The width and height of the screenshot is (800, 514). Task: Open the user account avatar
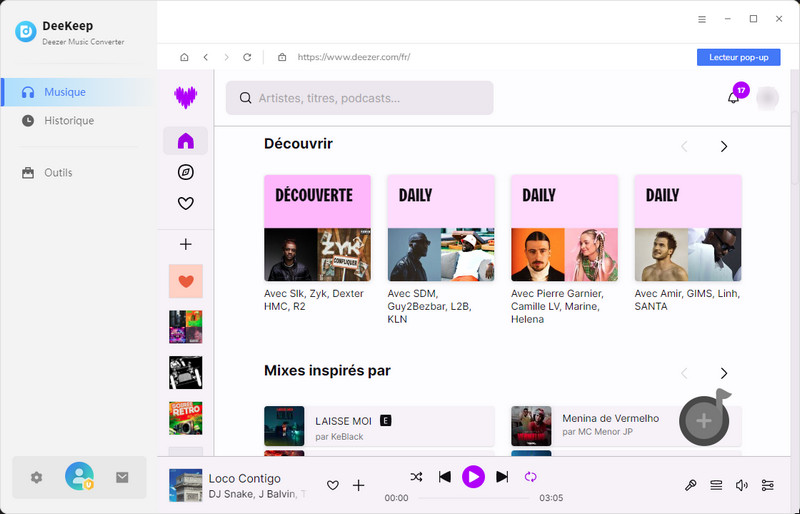click(x=79, y=476)
